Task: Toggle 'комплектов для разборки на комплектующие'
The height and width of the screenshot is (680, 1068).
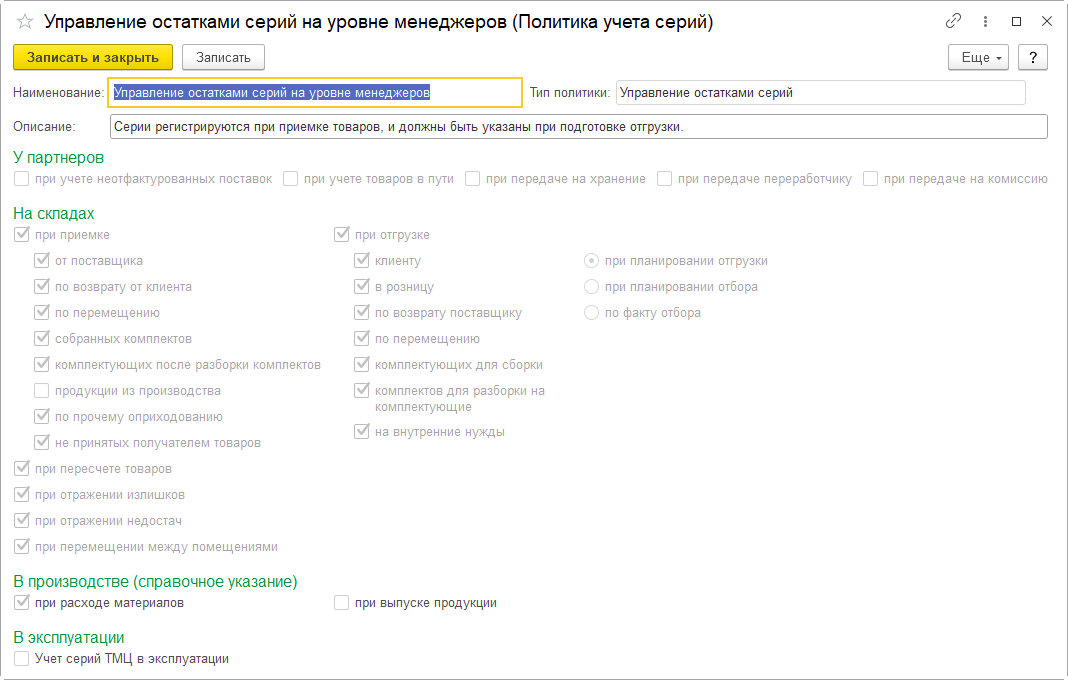Action: pos(362,390)
